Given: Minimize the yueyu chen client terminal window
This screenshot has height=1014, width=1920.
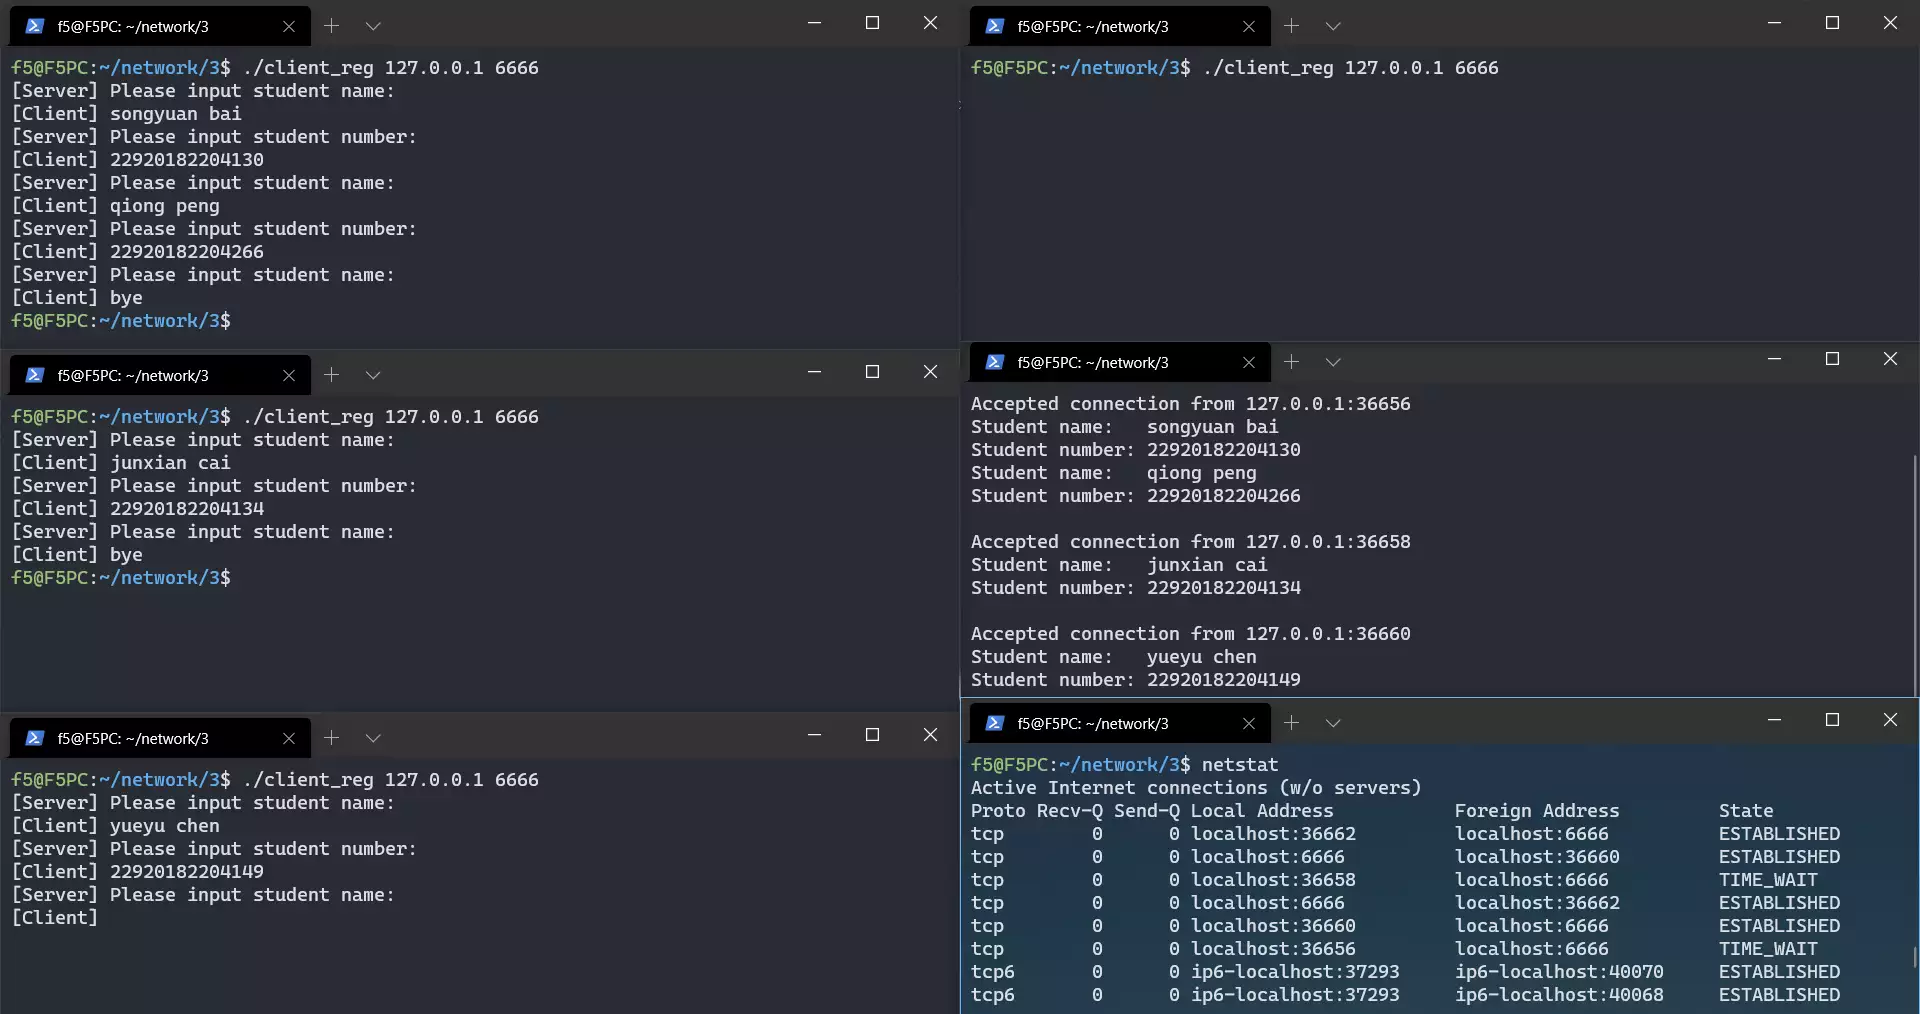Looking at the screenshot, I should [814, 735].
